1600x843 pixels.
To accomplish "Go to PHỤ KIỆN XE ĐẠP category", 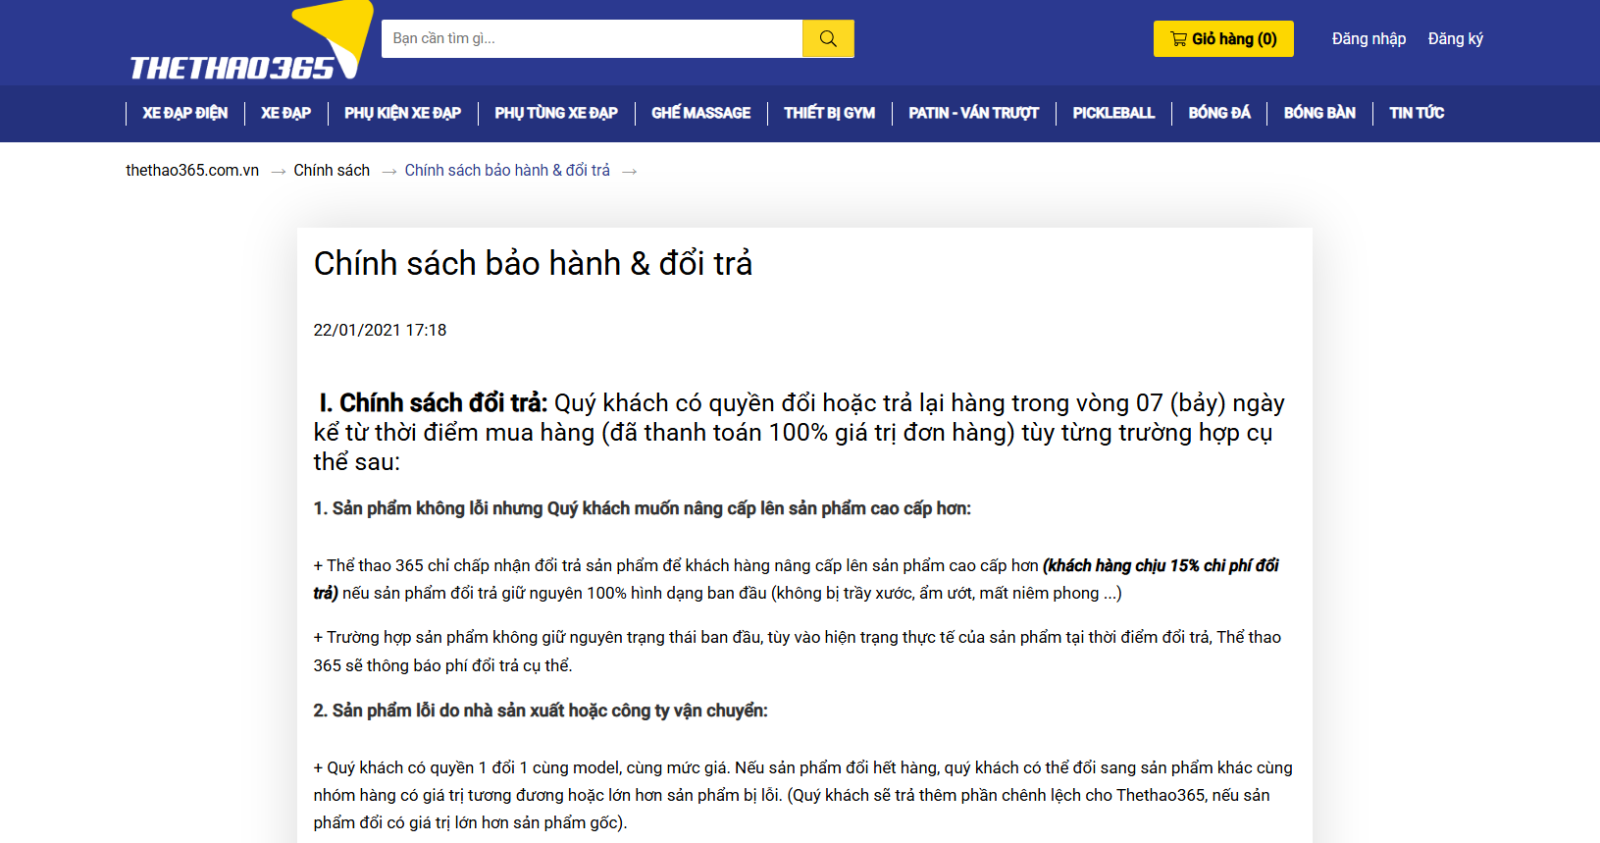I will tap(402, 113).
